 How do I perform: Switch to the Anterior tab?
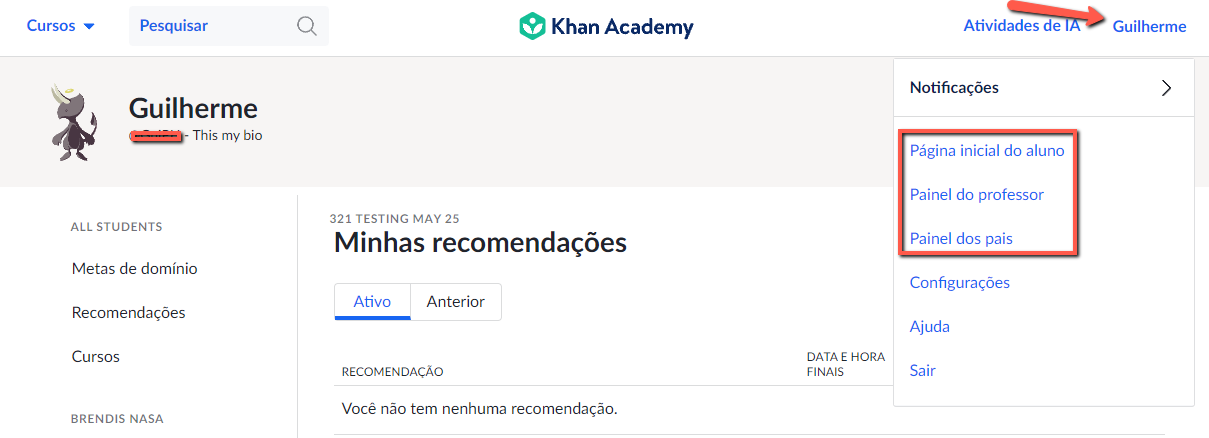pos(456,302)
